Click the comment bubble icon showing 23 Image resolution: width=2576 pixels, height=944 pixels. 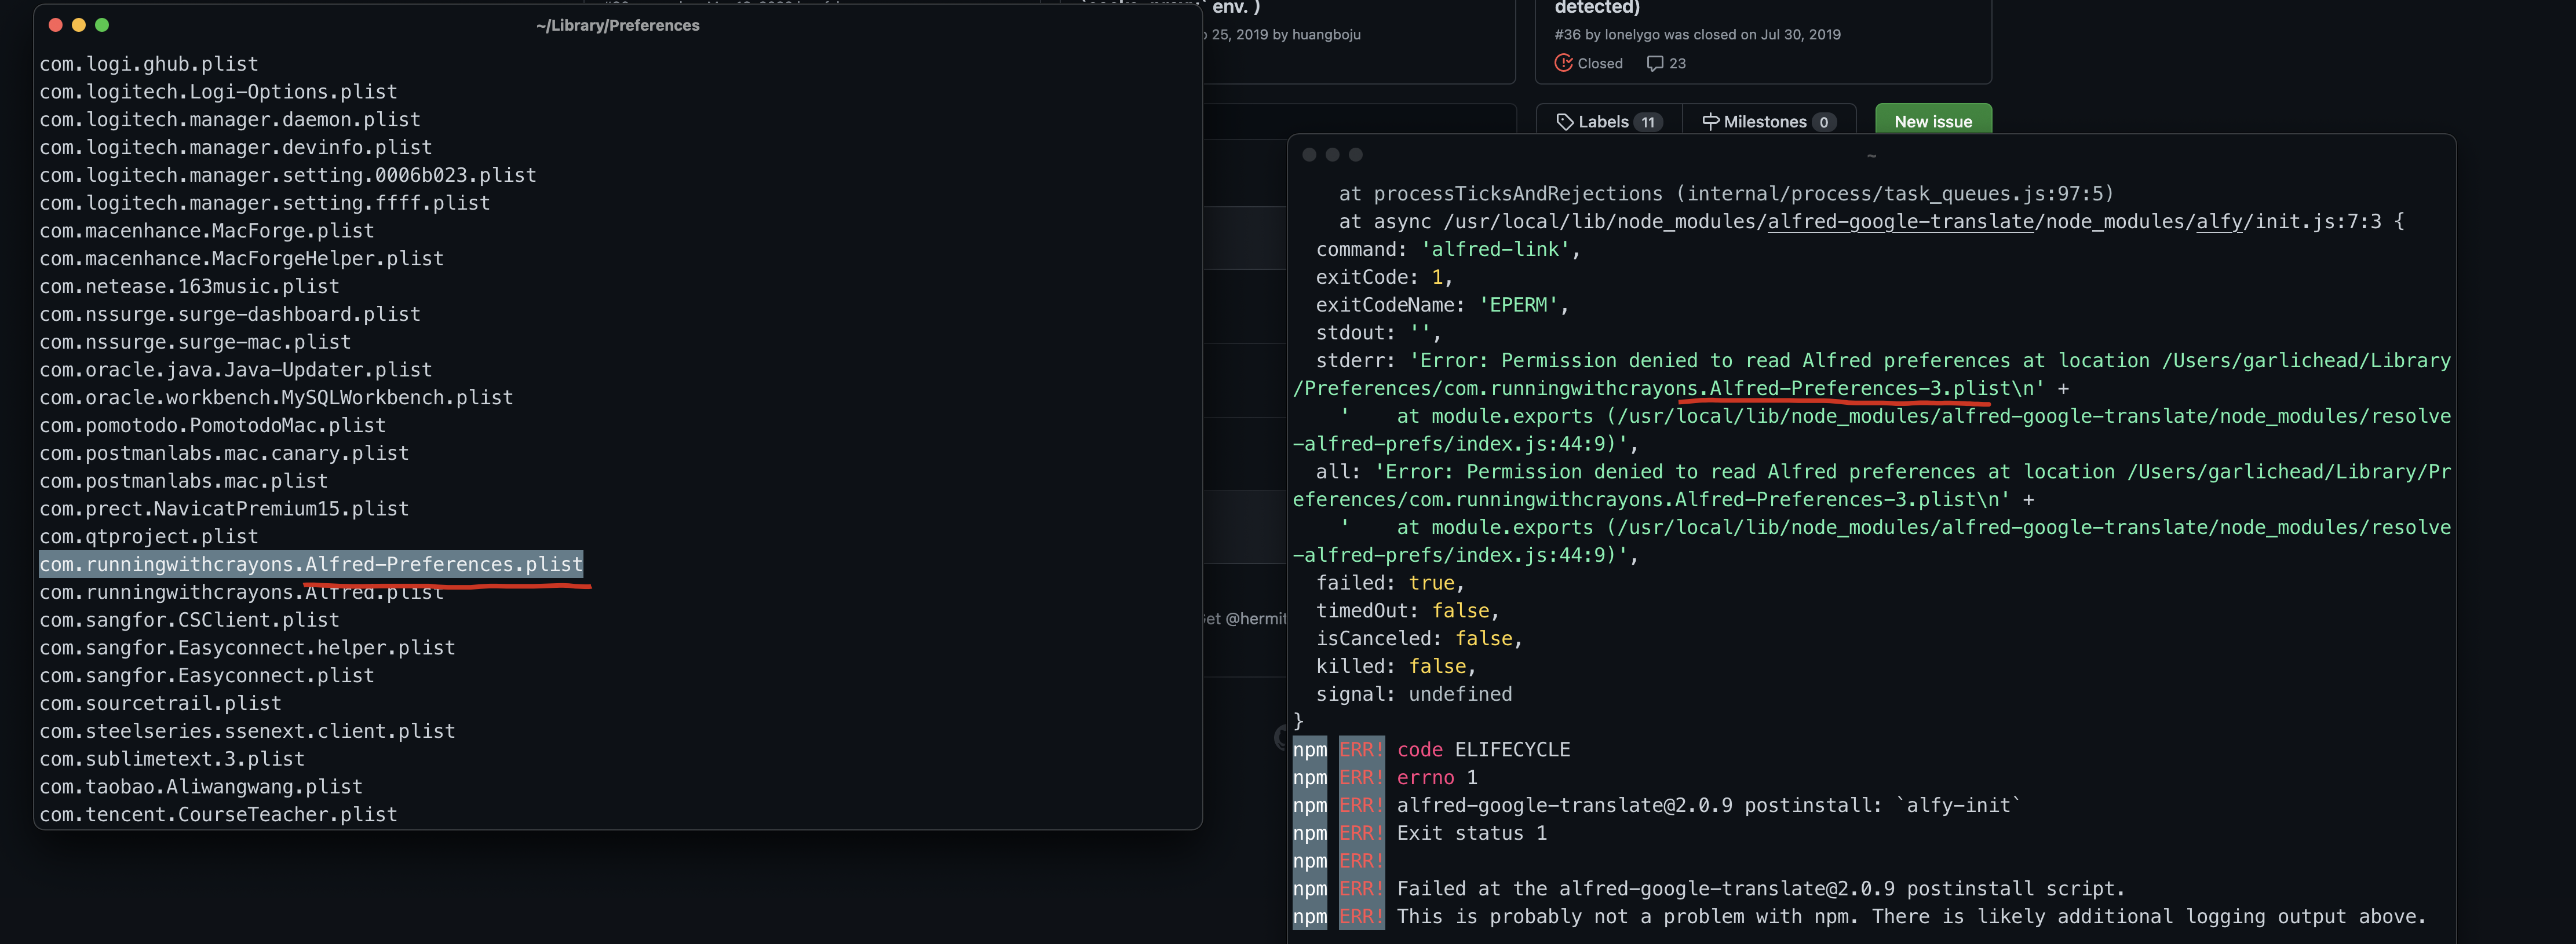coord(1655,63)
